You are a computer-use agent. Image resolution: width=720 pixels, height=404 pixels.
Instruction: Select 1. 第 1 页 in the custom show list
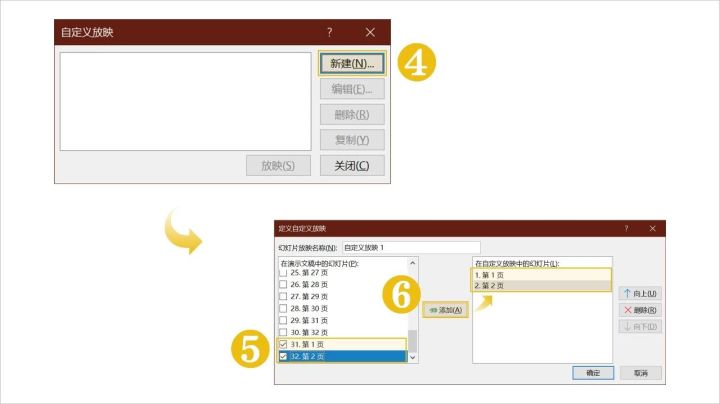[x=542, y=275]
